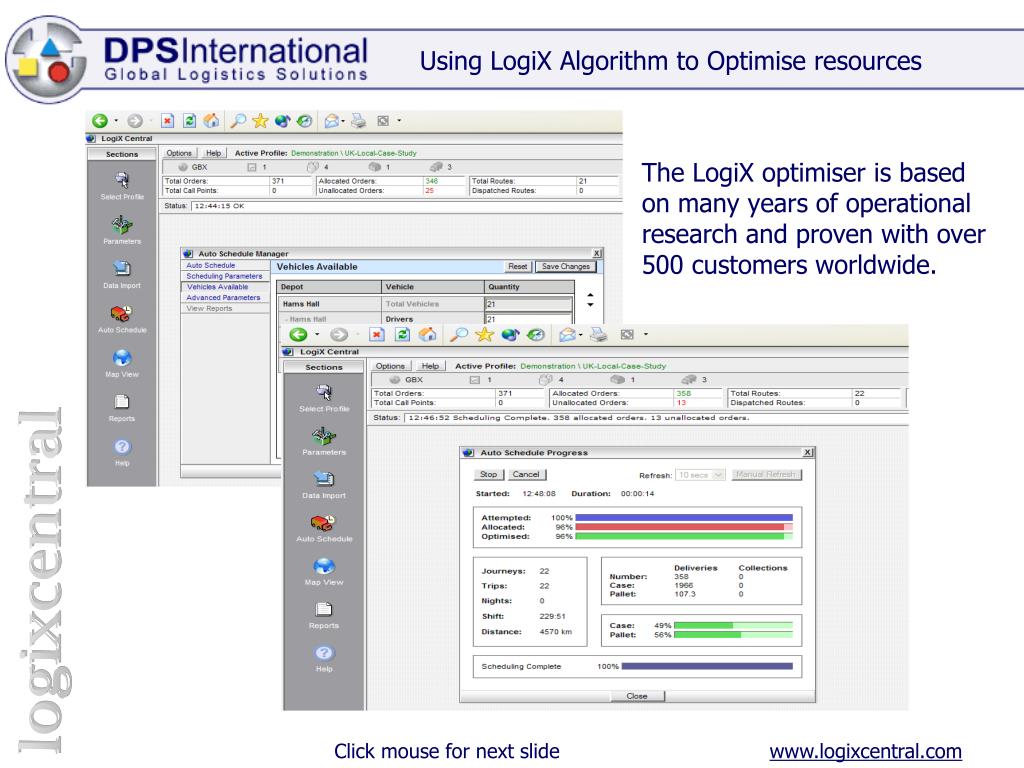Screen dimensions: 1024x768
Task: Click Vehicles Available scroll arrows
Action: (590, 300)
